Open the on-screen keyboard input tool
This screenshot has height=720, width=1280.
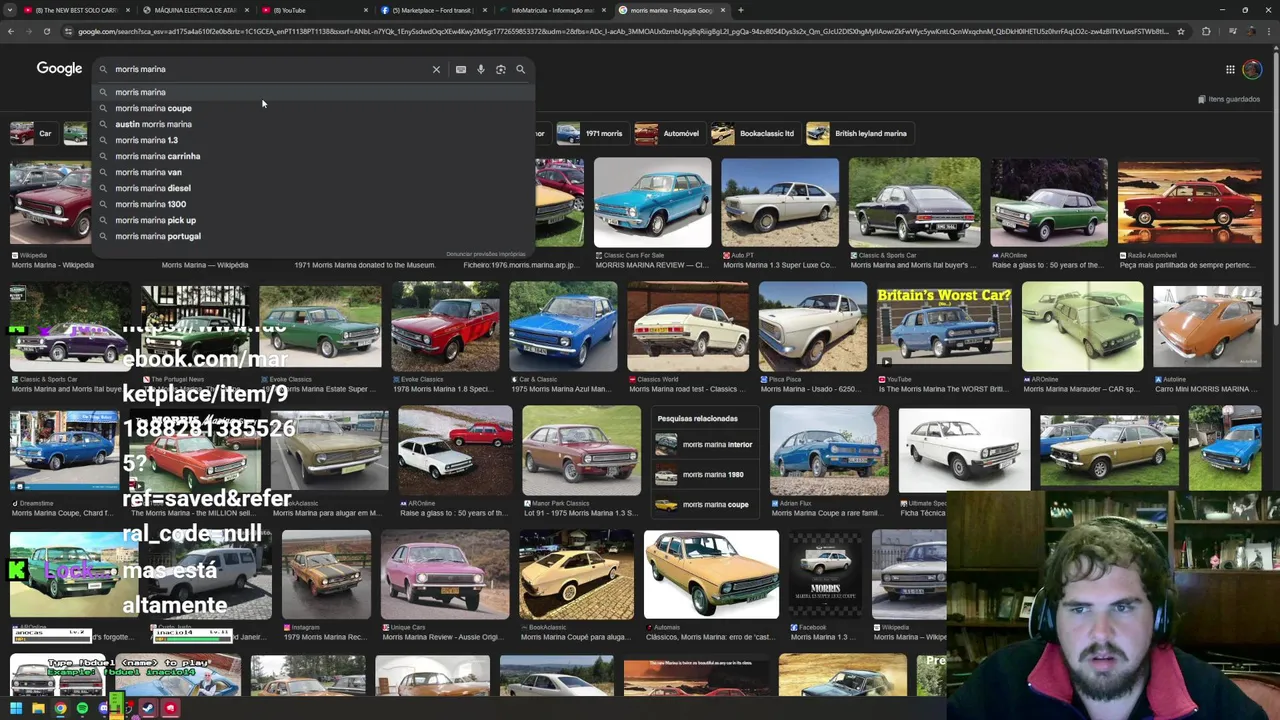[461, 69]
